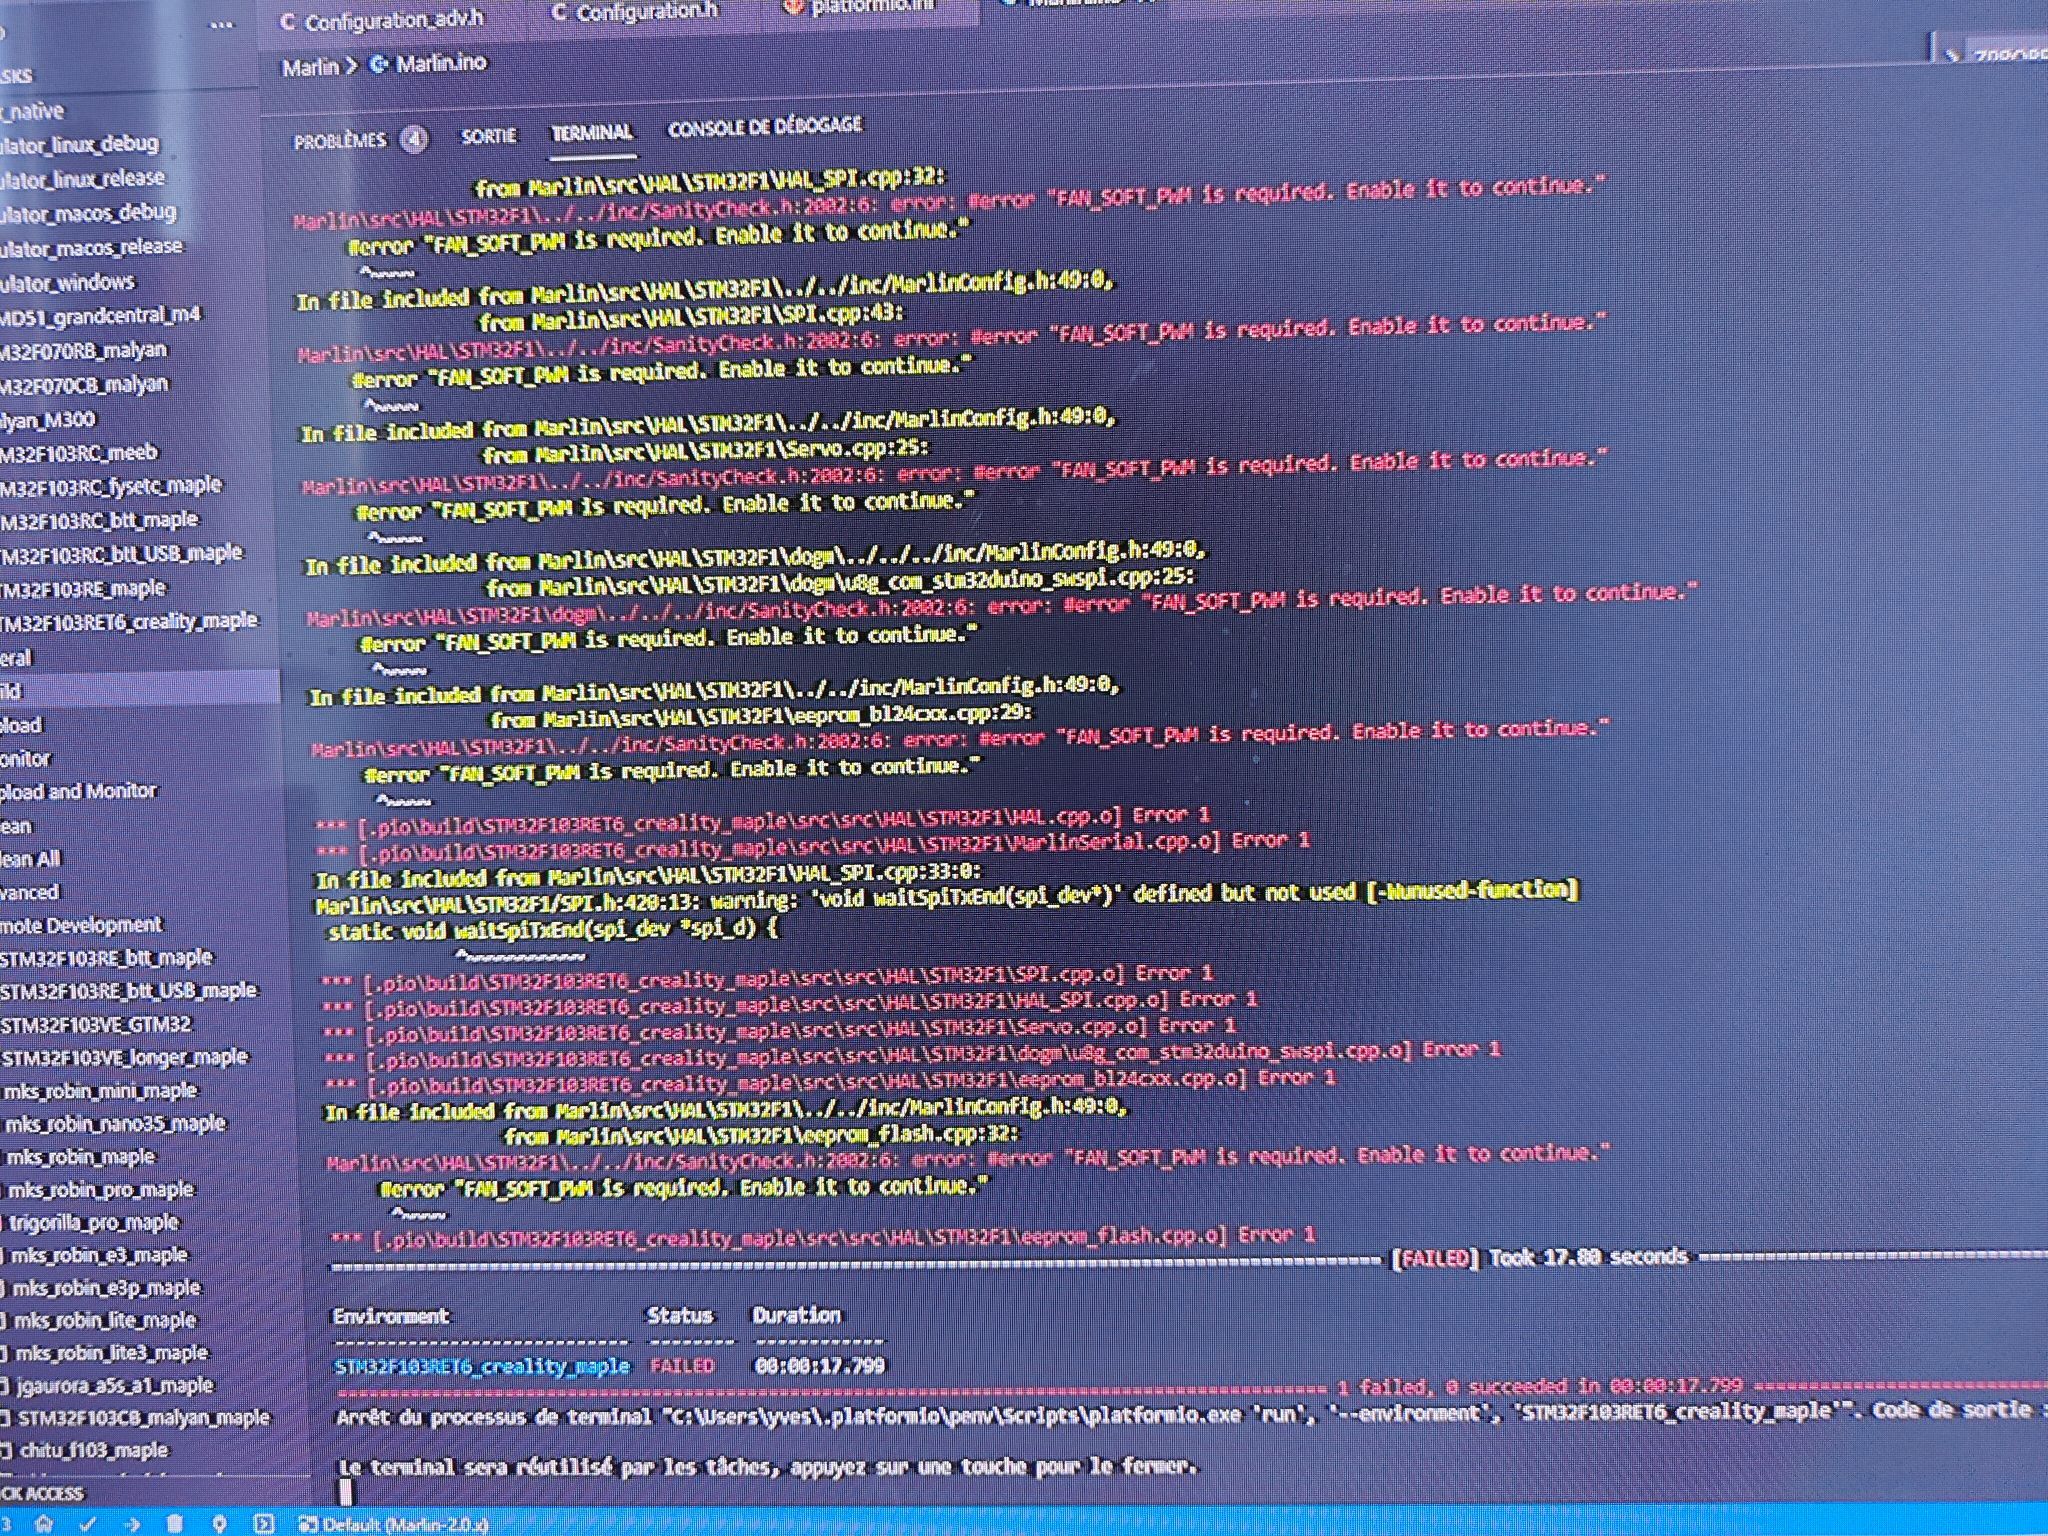This screenshot has height=1536, width=2048.
Task: Expand the mks_robin_mini_maple environment
Action: click(100, 1091)
